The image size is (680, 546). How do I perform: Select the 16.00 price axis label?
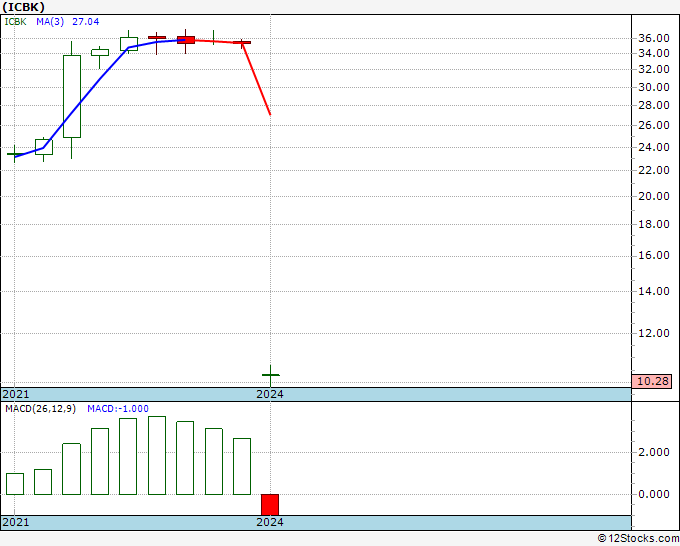point(654,255)
